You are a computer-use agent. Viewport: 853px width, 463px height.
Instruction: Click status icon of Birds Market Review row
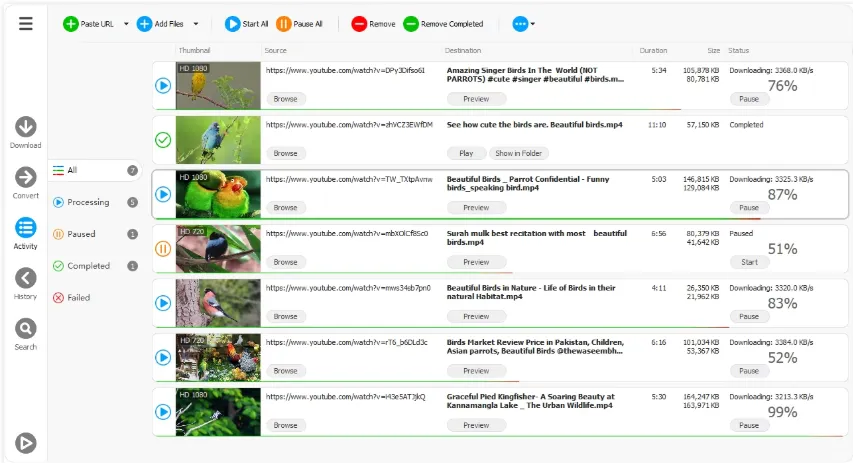pyautogui.click(x=163, y=357)
